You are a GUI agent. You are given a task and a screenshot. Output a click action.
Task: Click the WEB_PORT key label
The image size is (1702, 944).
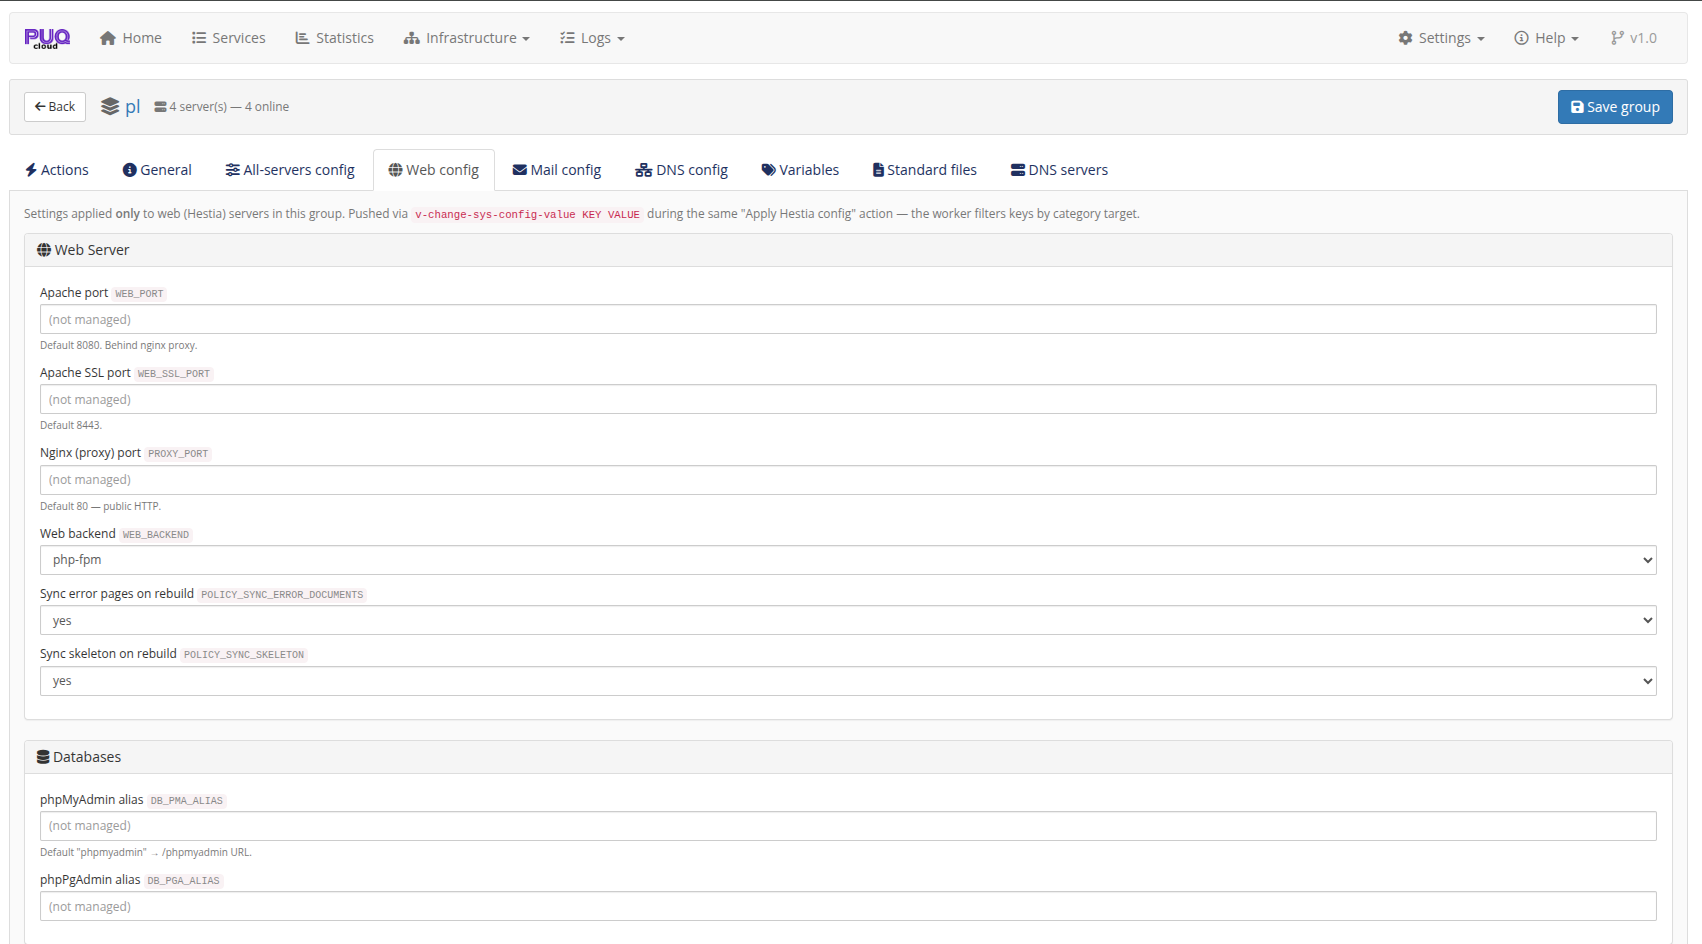pyautogui.click(x=139, y=294)
